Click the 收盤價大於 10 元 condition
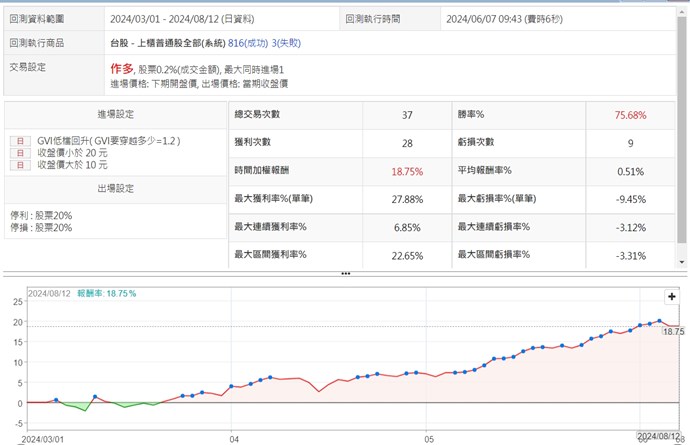The image size is (690, 445). [72, 165]
